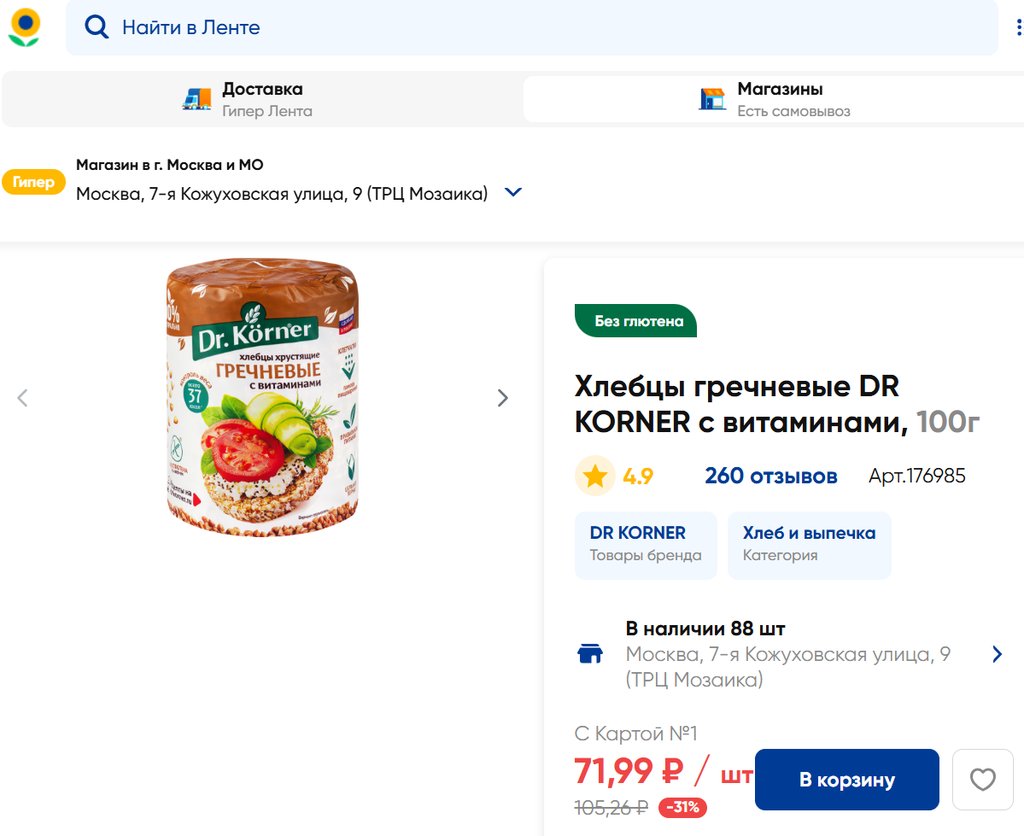Click the delivery truck icon

(197, 98)
